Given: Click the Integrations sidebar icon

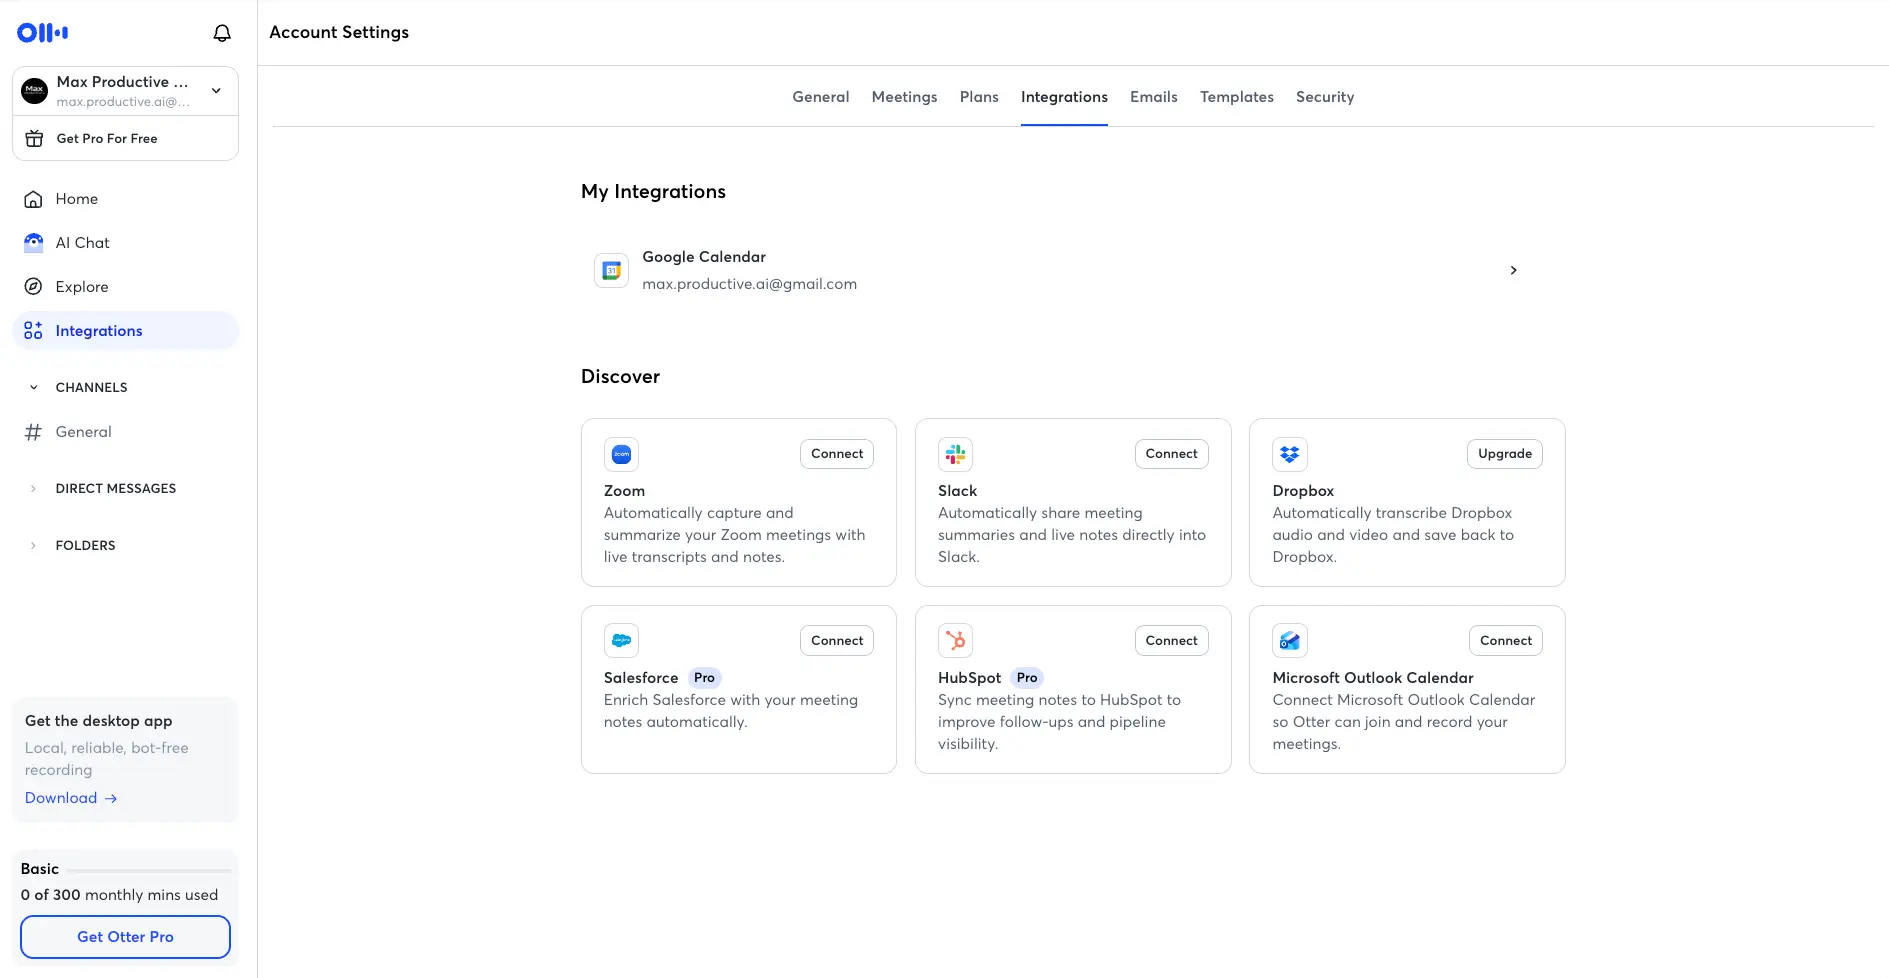Looking at the screenshot, I should (33, 331).
